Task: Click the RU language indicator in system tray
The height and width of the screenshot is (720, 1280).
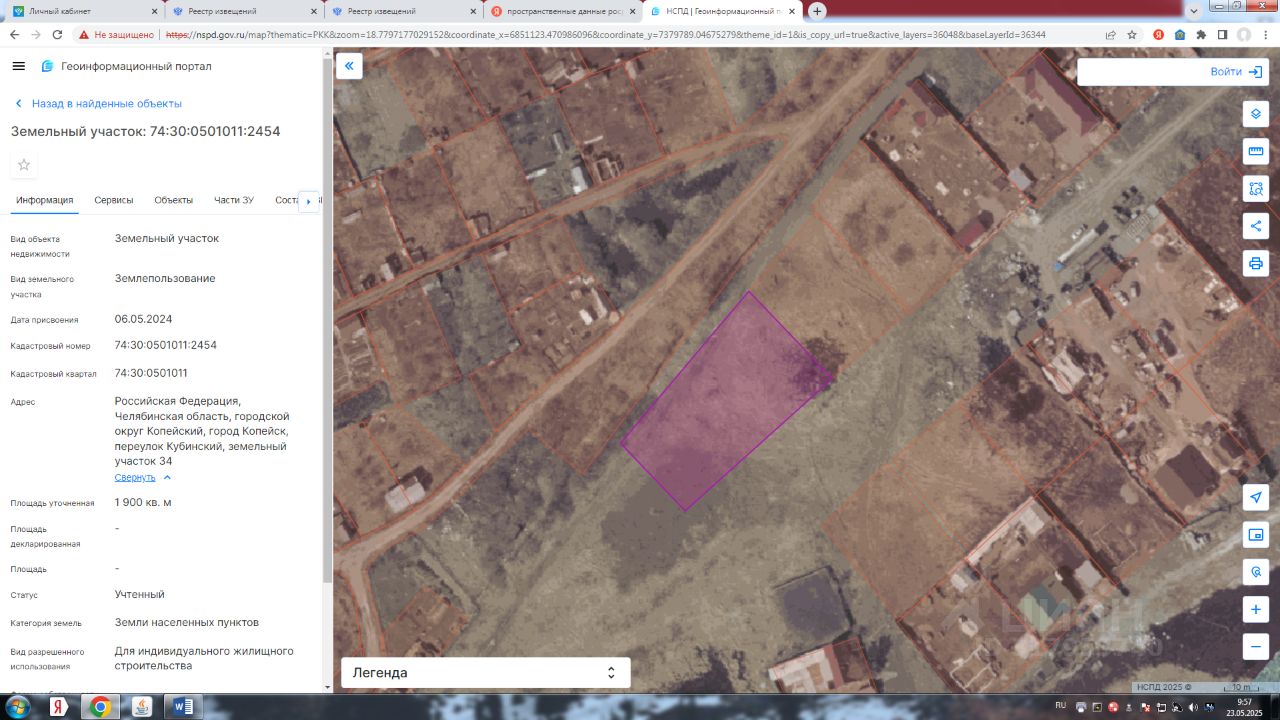Action: point(1061,705)
